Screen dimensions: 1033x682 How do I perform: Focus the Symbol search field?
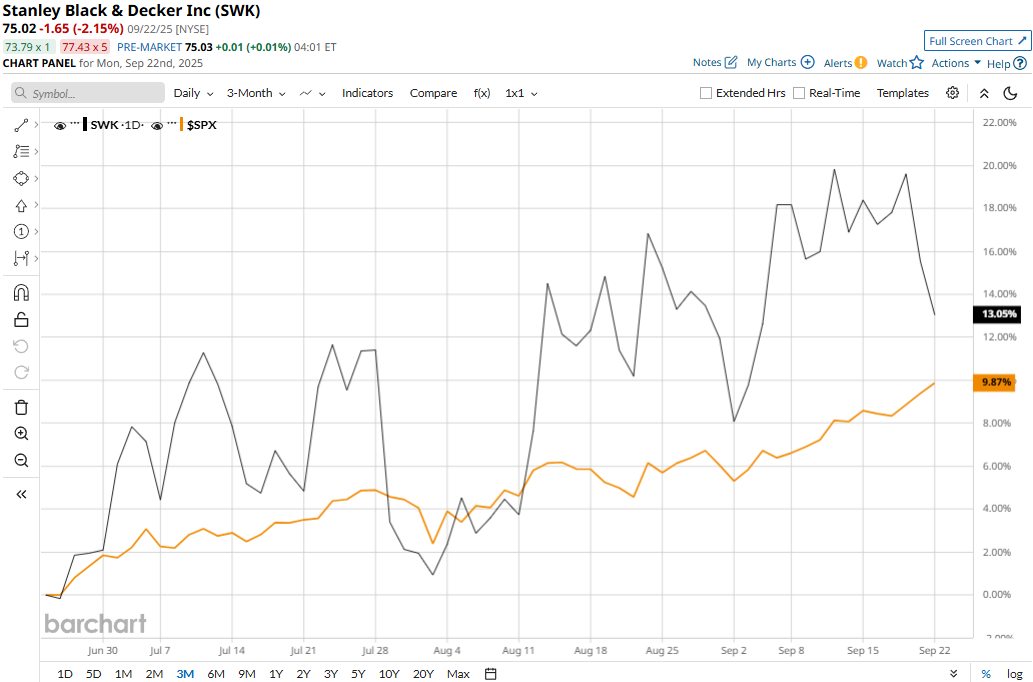[x=88, y=93]
